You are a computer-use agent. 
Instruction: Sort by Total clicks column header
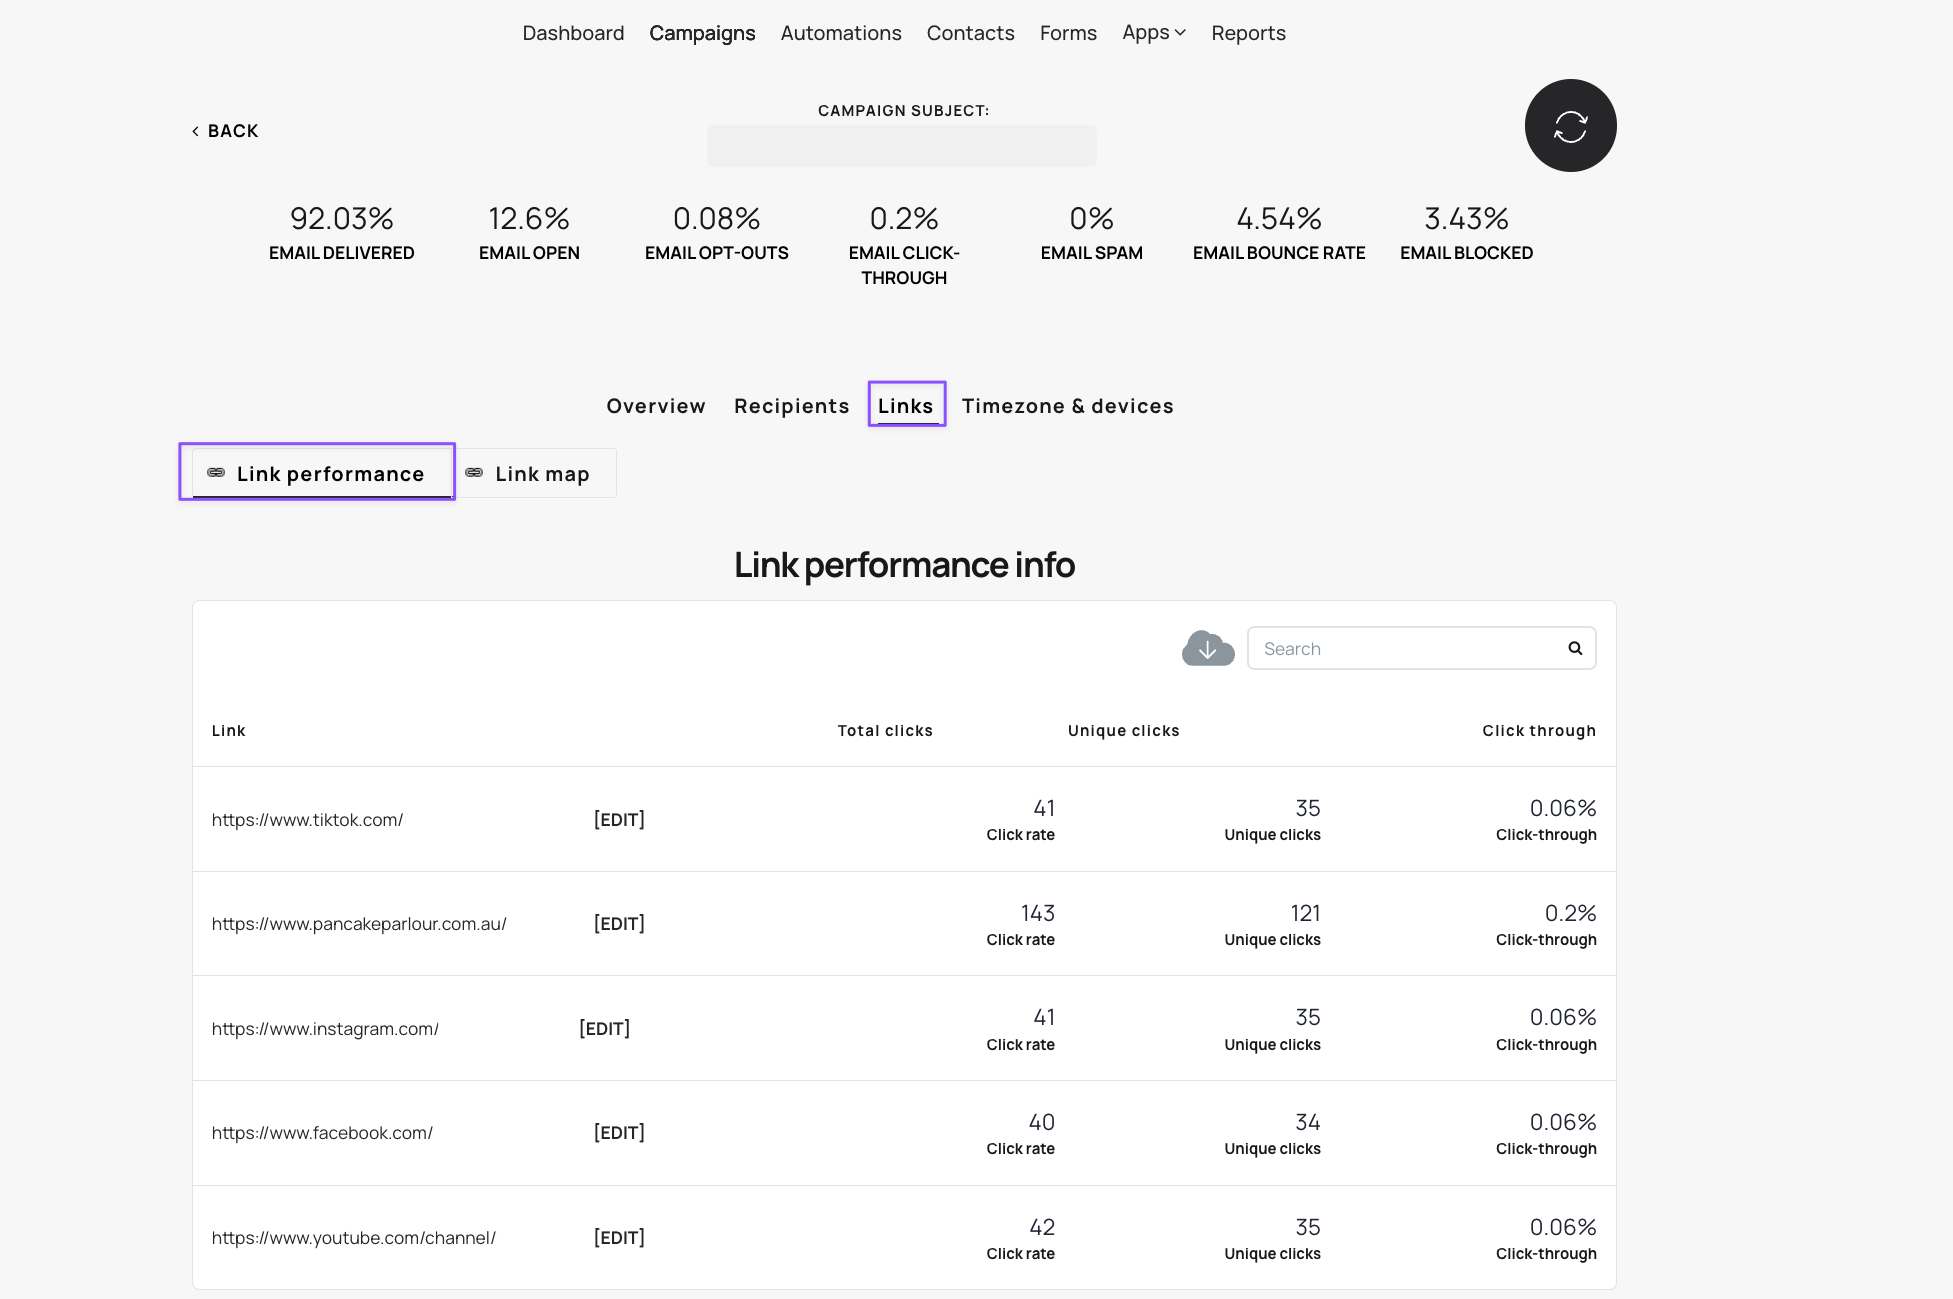coord(885,731)
